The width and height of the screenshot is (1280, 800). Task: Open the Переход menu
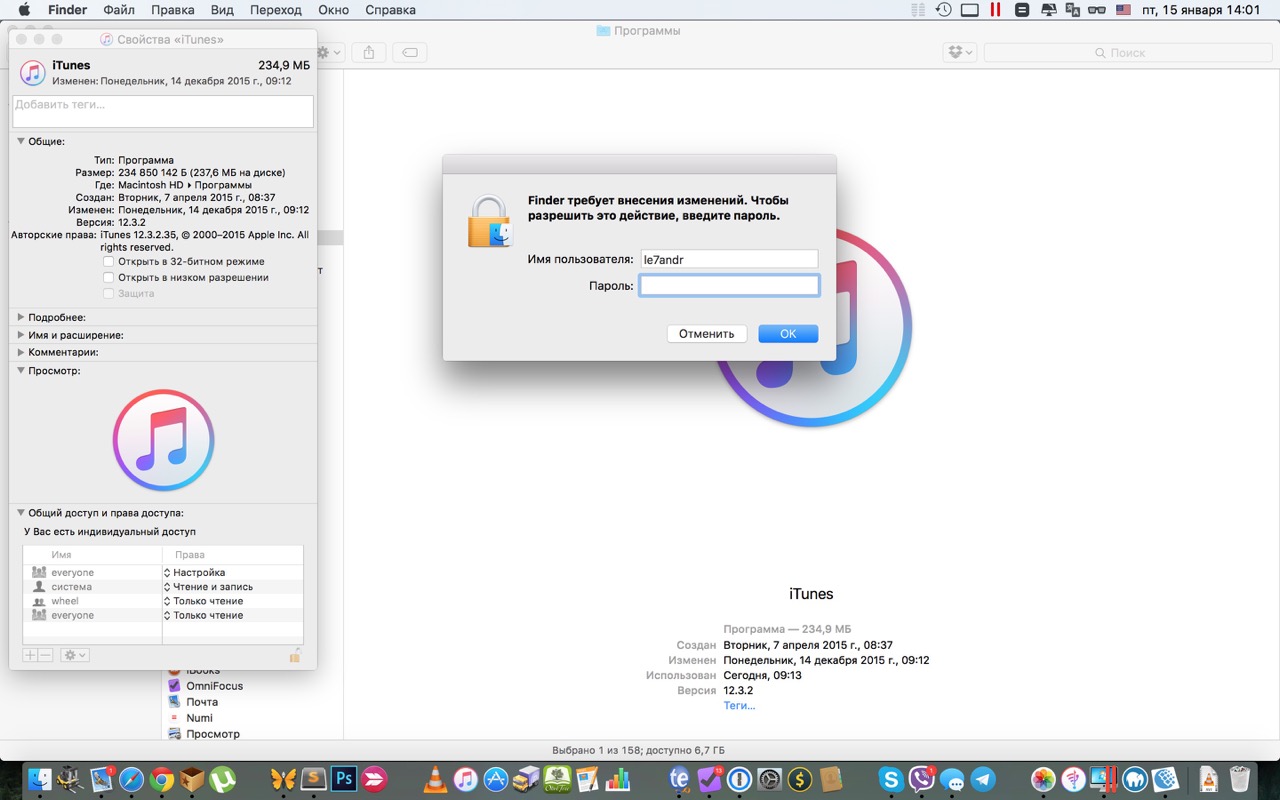click(x=276, y=10)
